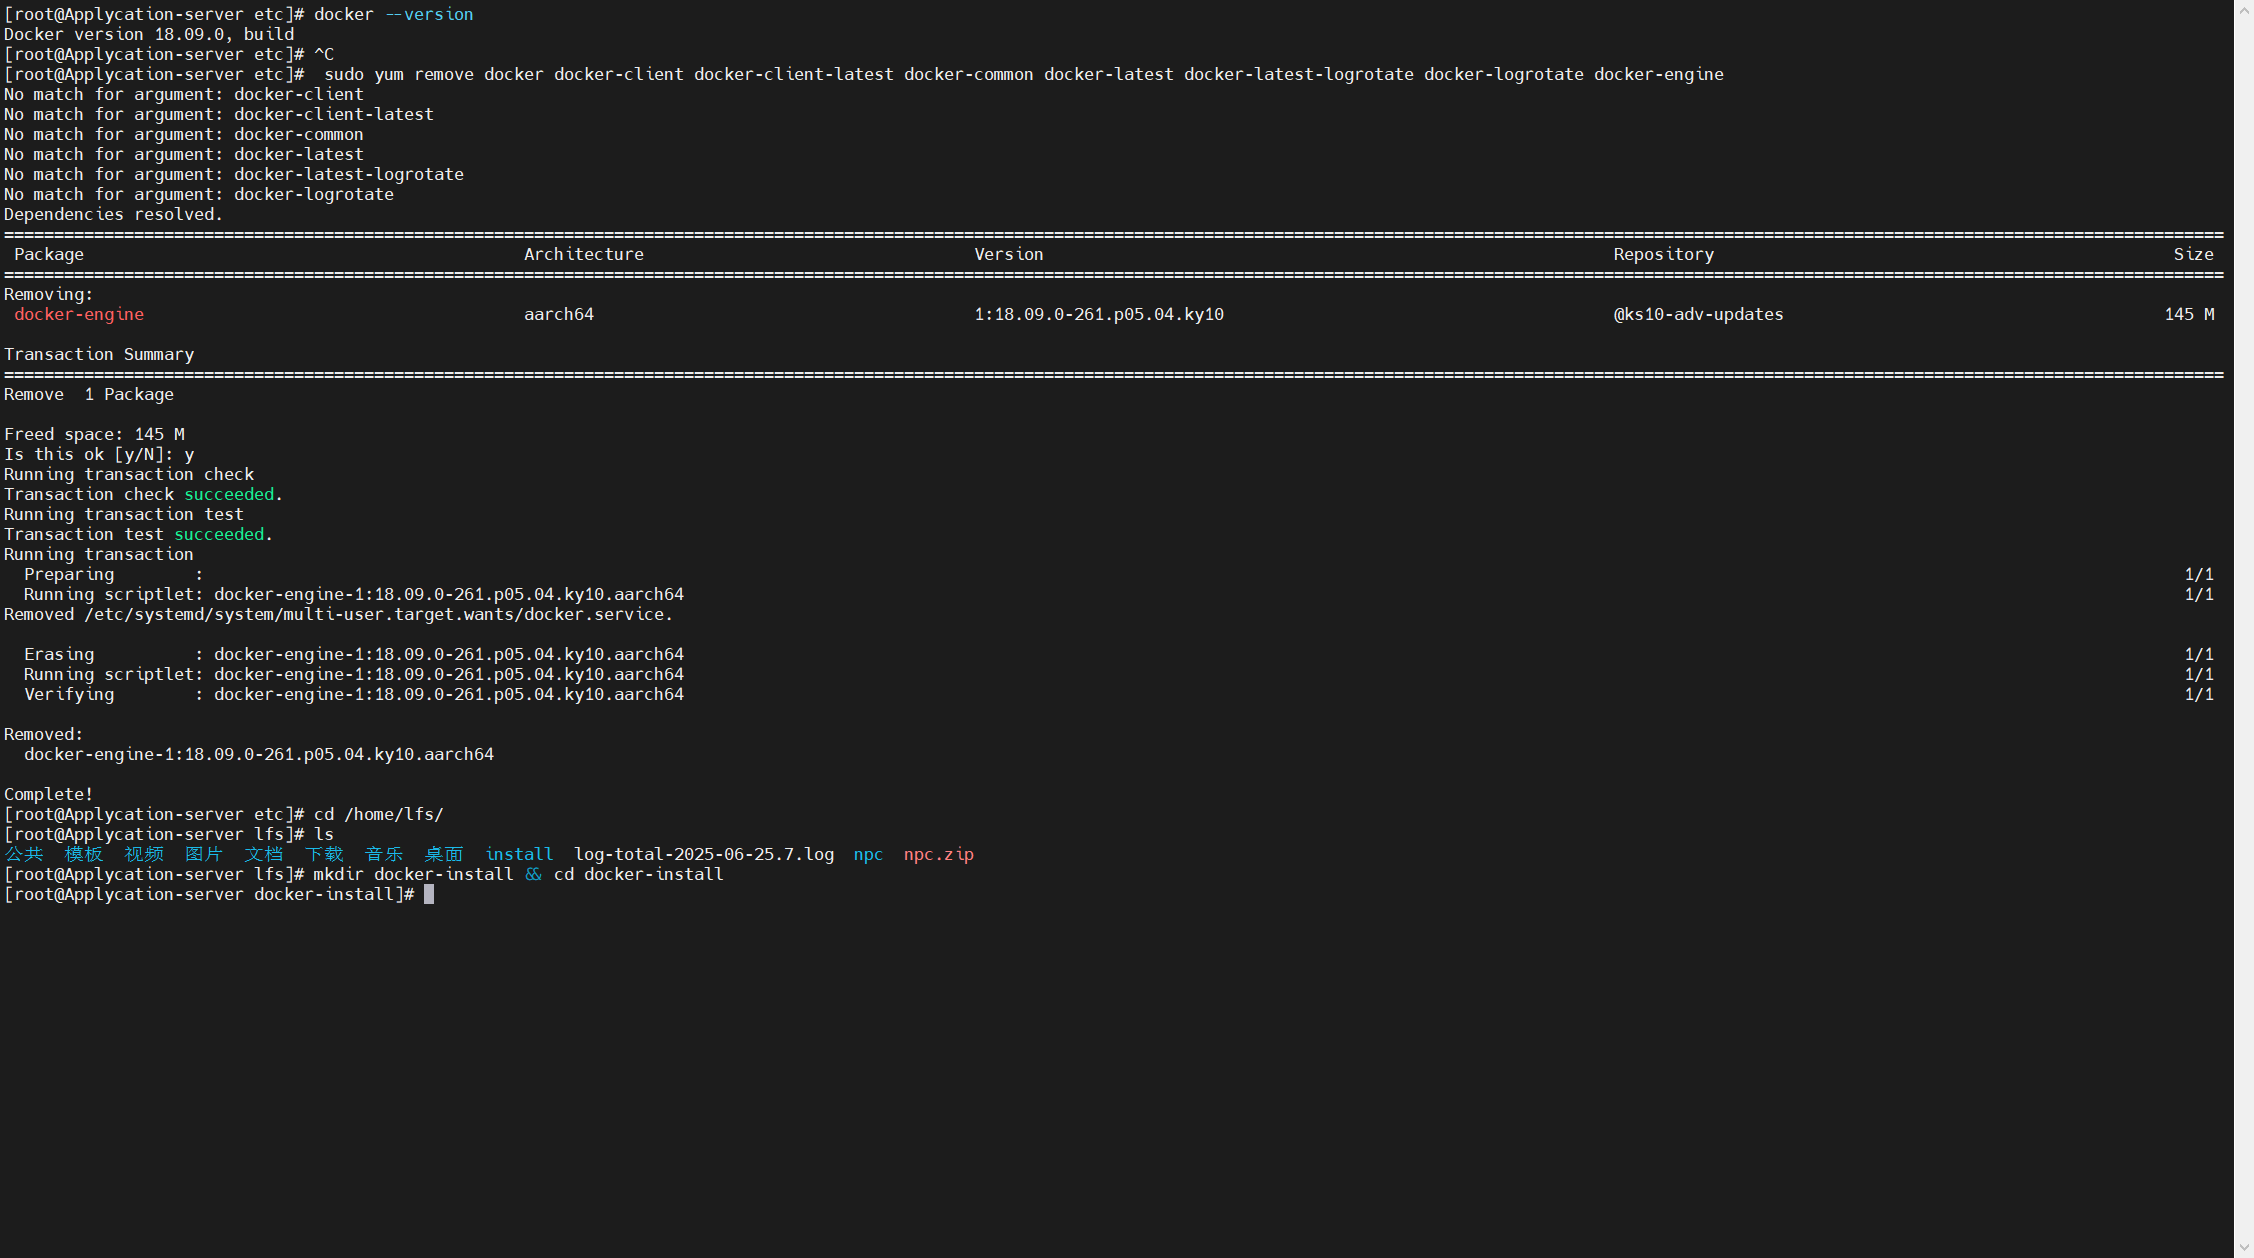Click the Architecture column header
This screenshot has width=2254, height=1258.
583,254
